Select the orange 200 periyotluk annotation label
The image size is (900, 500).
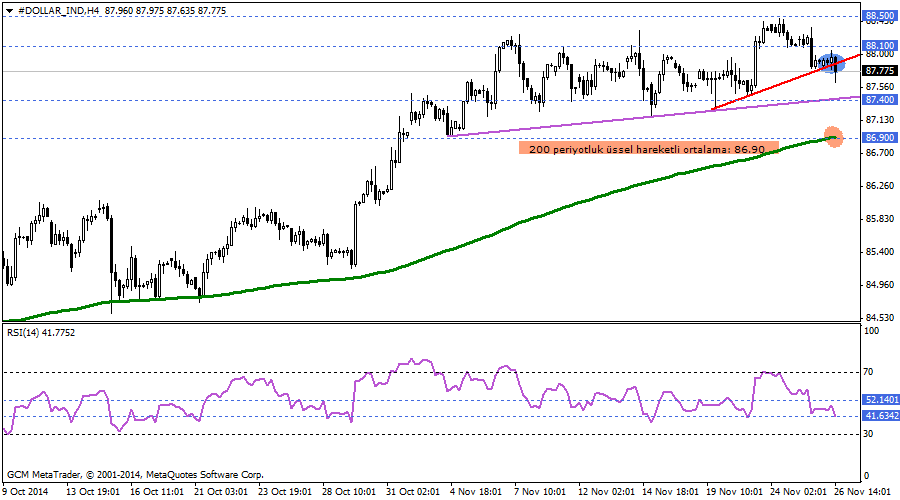point(648,148)
